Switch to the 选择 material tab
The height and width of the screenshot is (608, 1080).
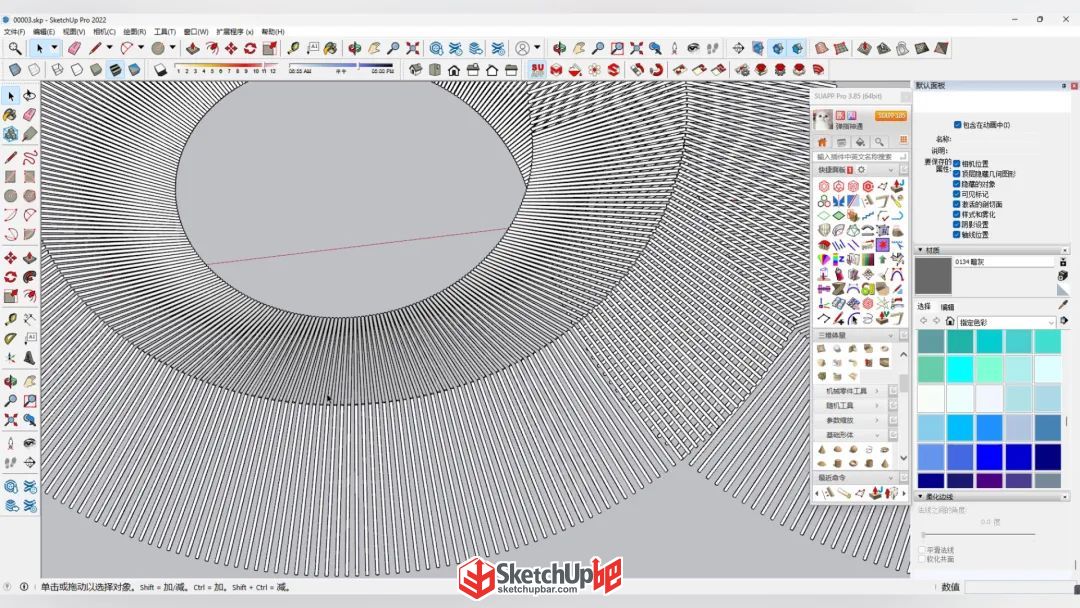click(924, 306)
